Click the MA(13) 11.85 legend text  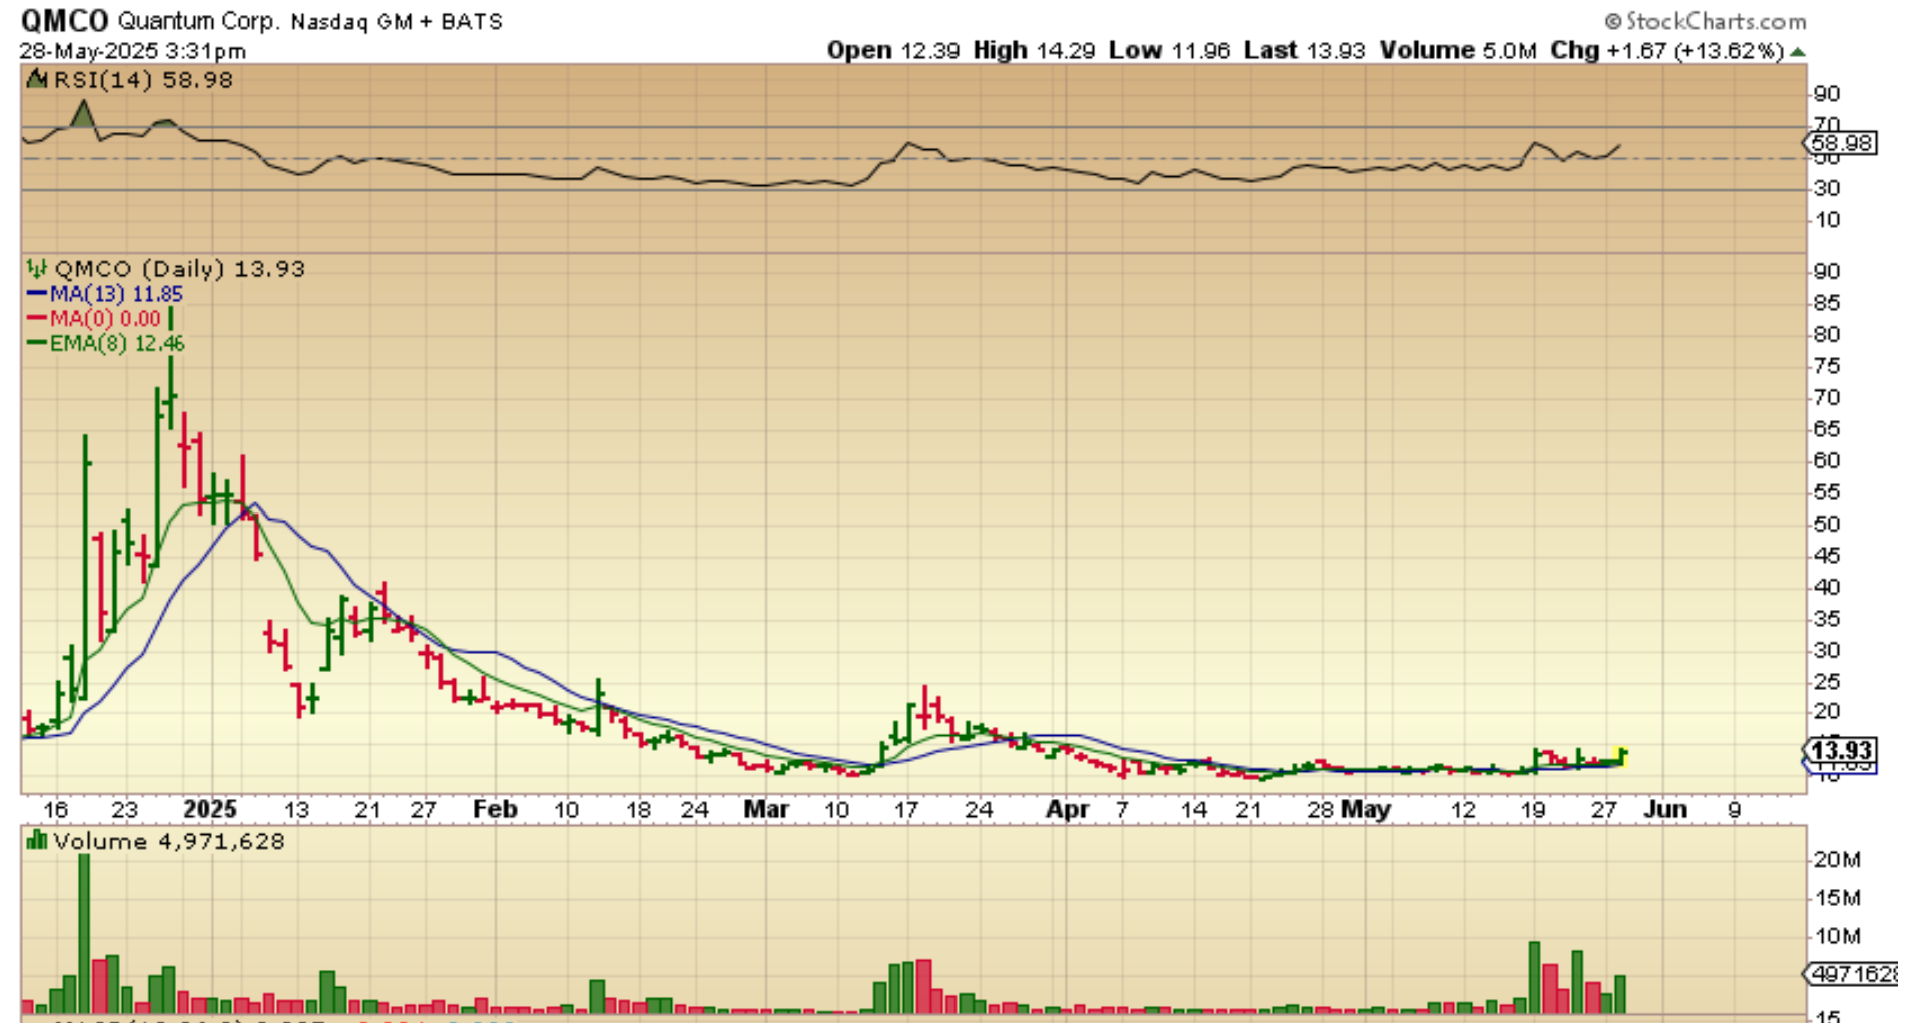(x=116, y=294)
